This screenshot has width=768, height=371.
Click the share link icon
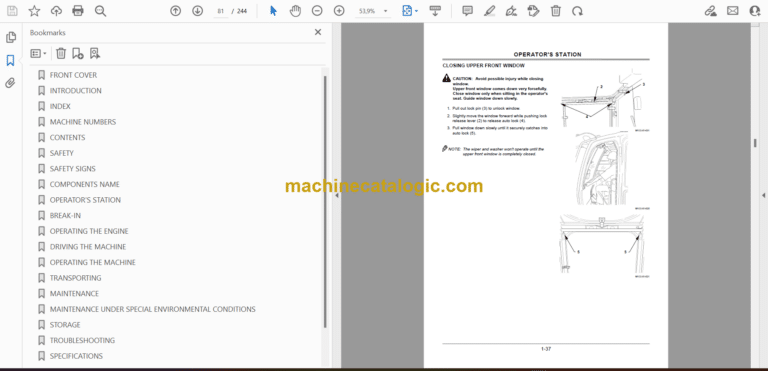(710, 11)
